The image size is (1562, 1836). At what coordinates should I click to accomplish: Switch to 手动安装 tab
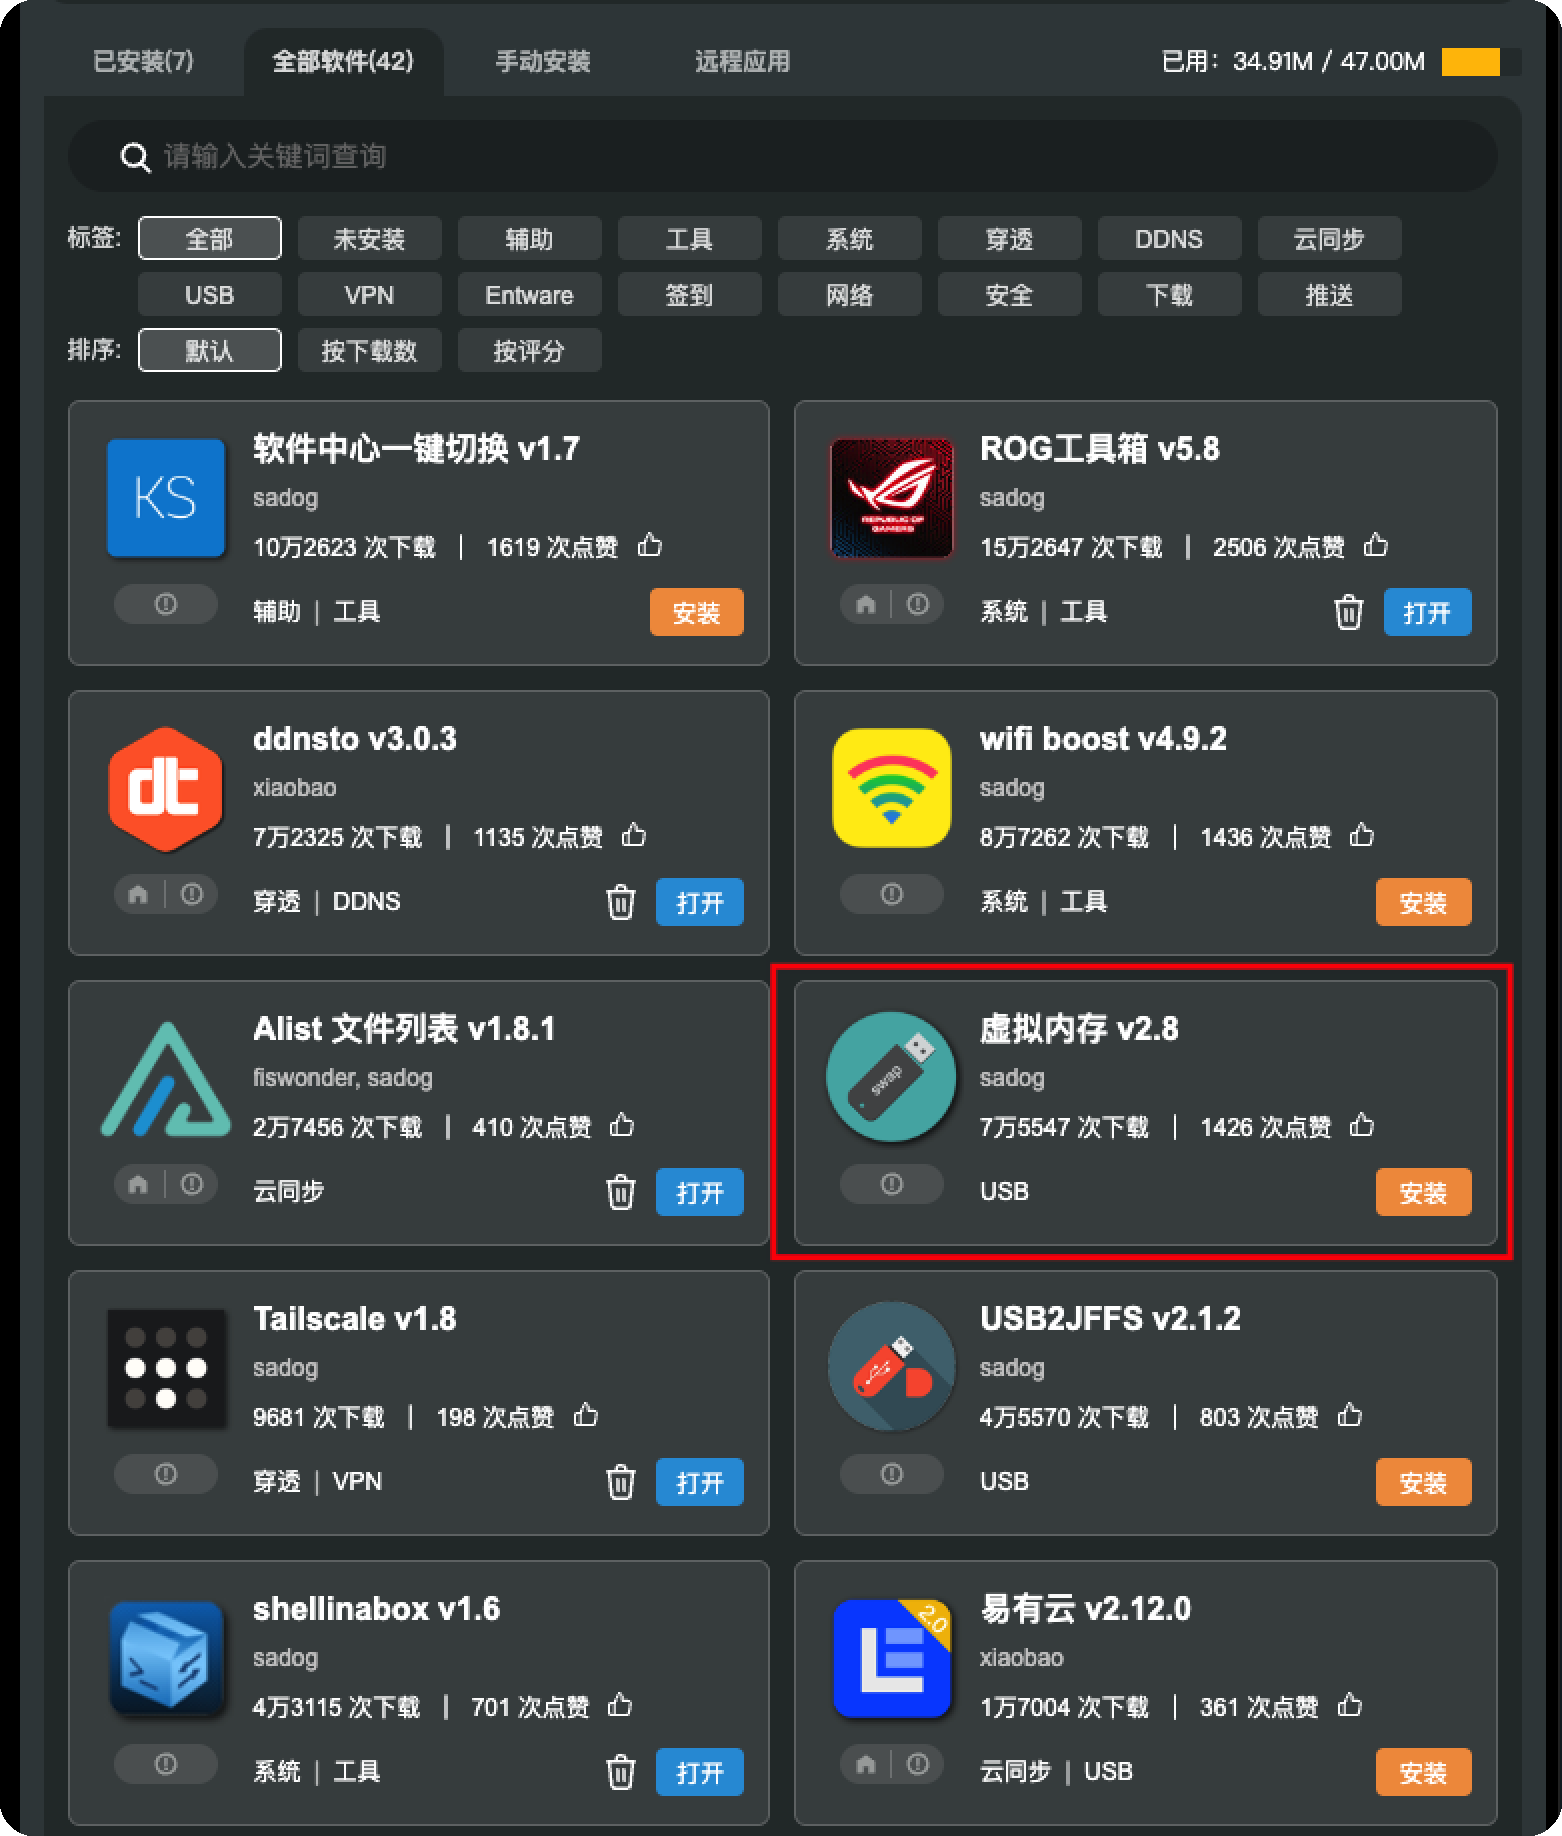point(543,62)
